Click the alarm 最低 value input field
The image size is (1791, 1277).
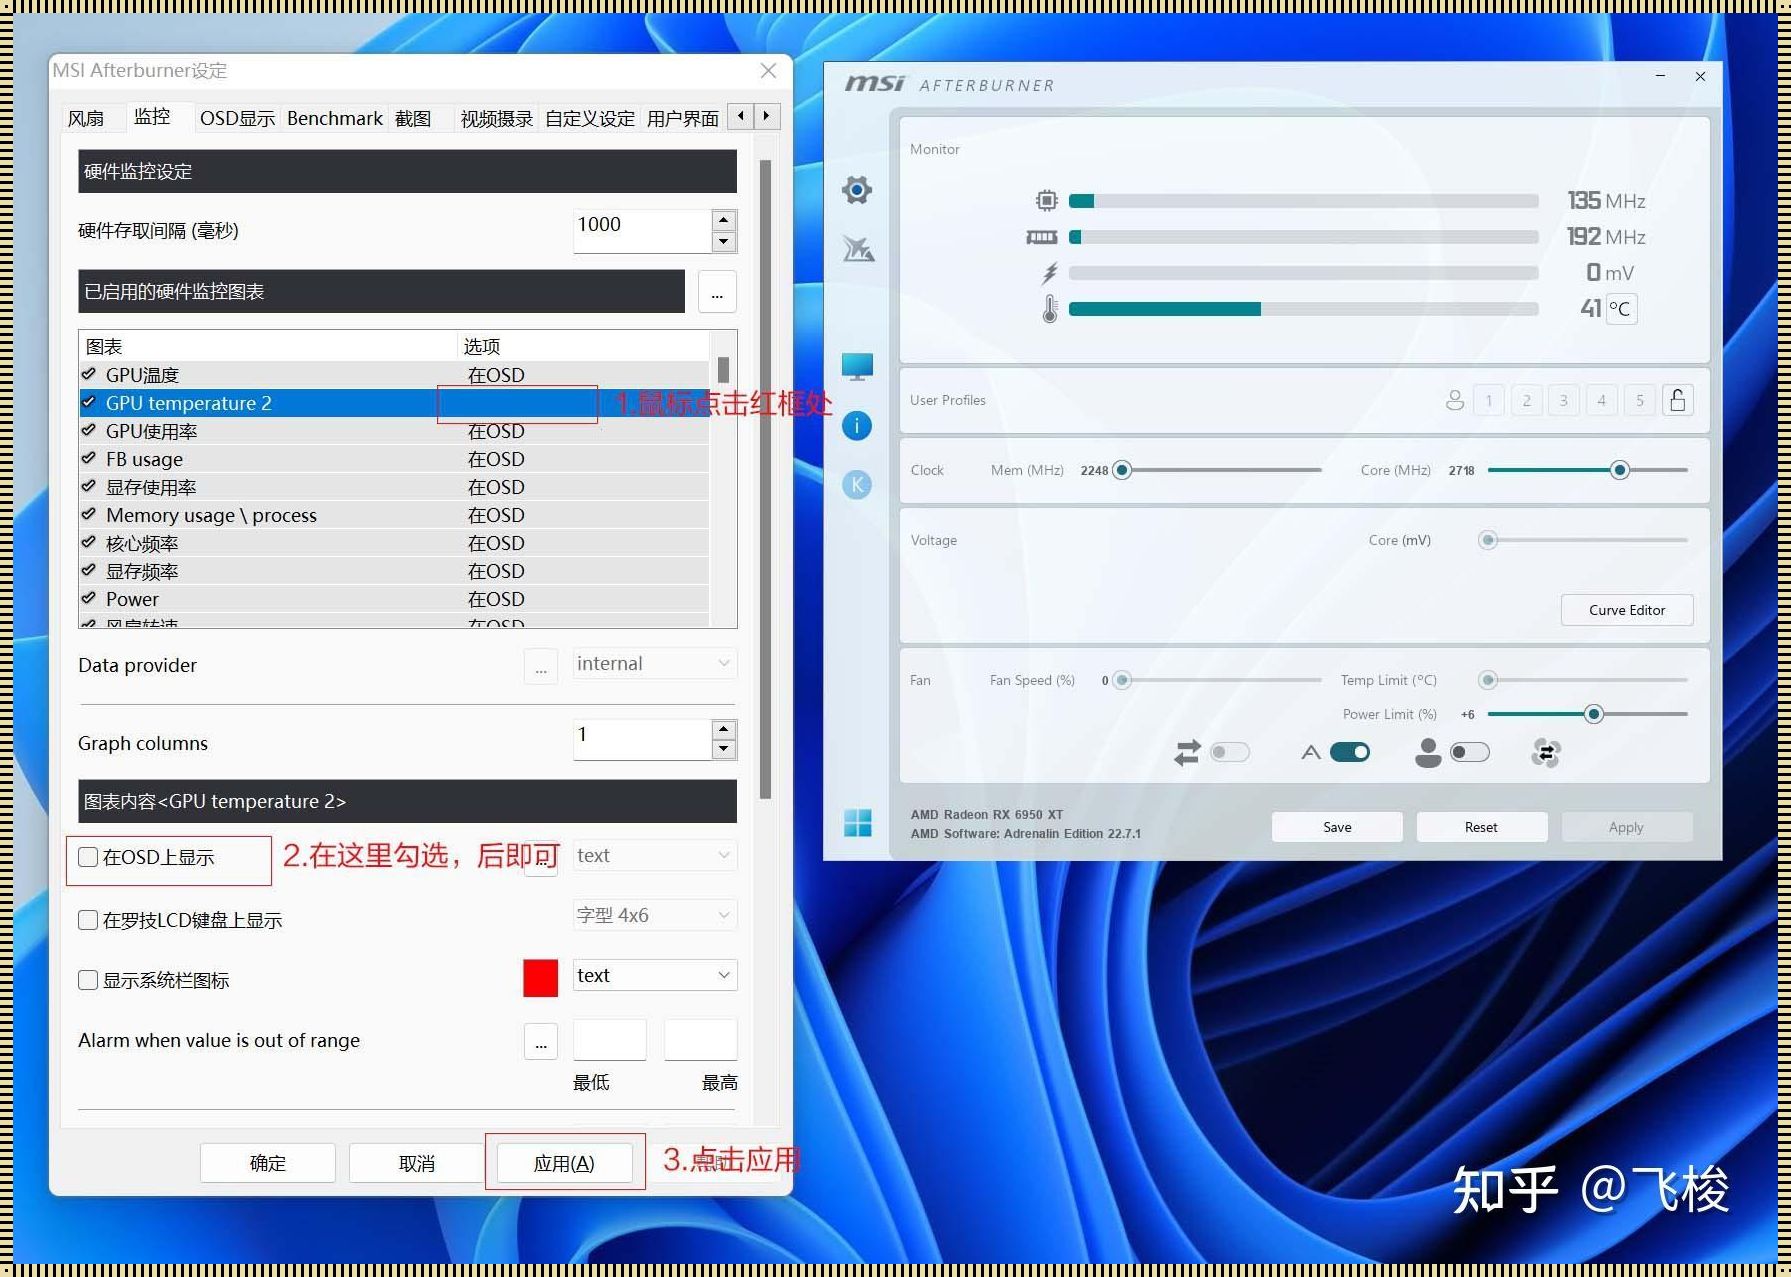tap(610, 1040)
